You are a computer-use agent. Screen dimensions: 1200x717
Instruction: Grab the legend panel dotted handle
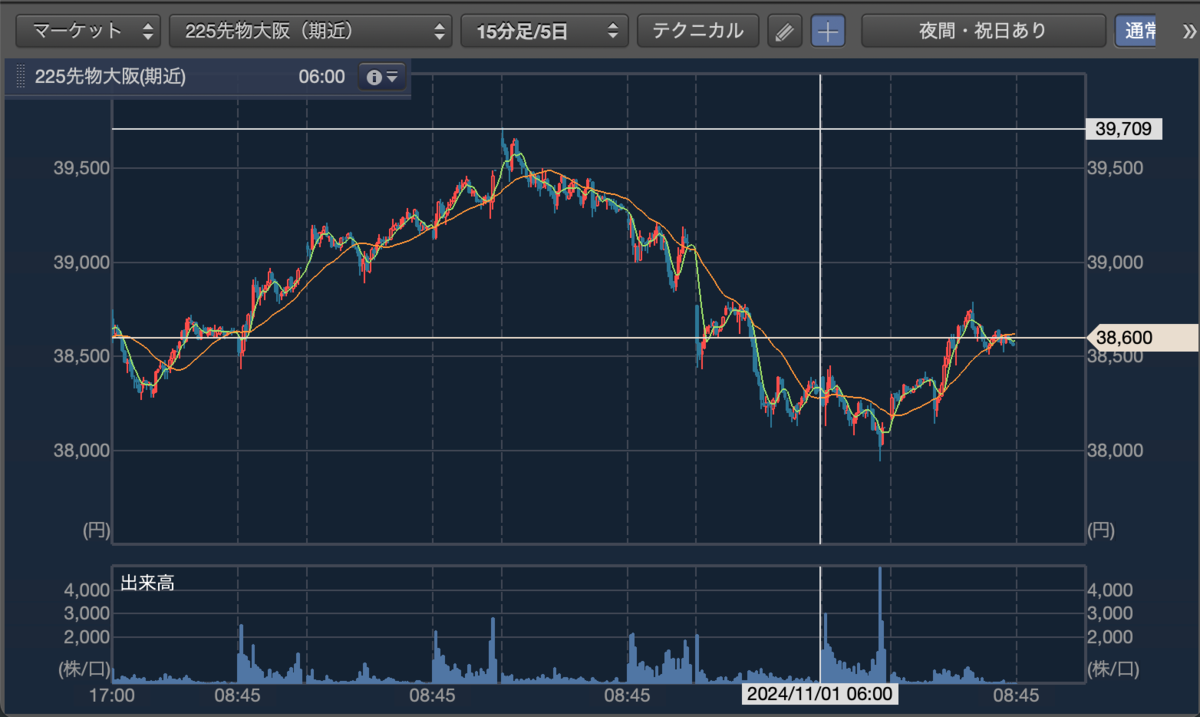(x=20, y=77)
